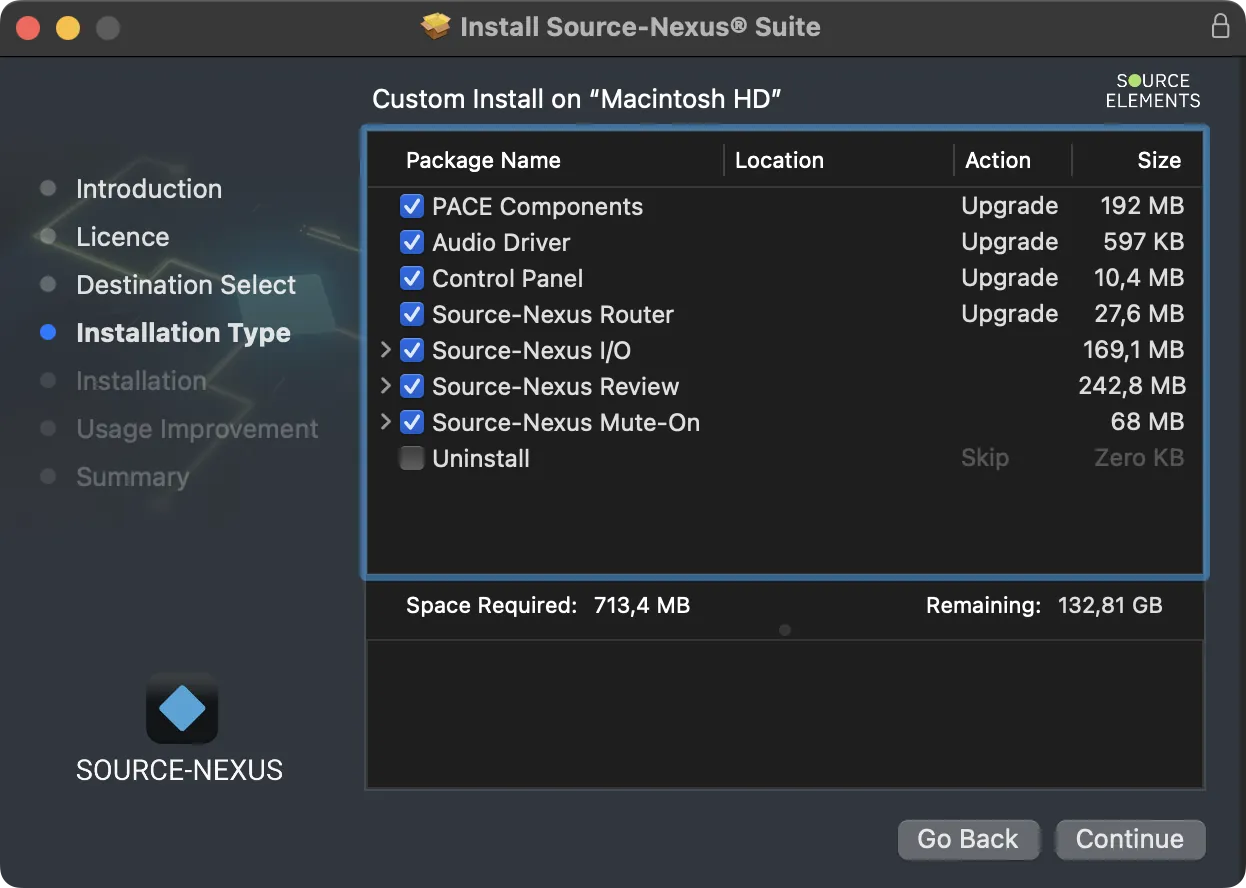Click the Source Elements logo
The image size is (1246, 888).
click(x=1153, y=91)
